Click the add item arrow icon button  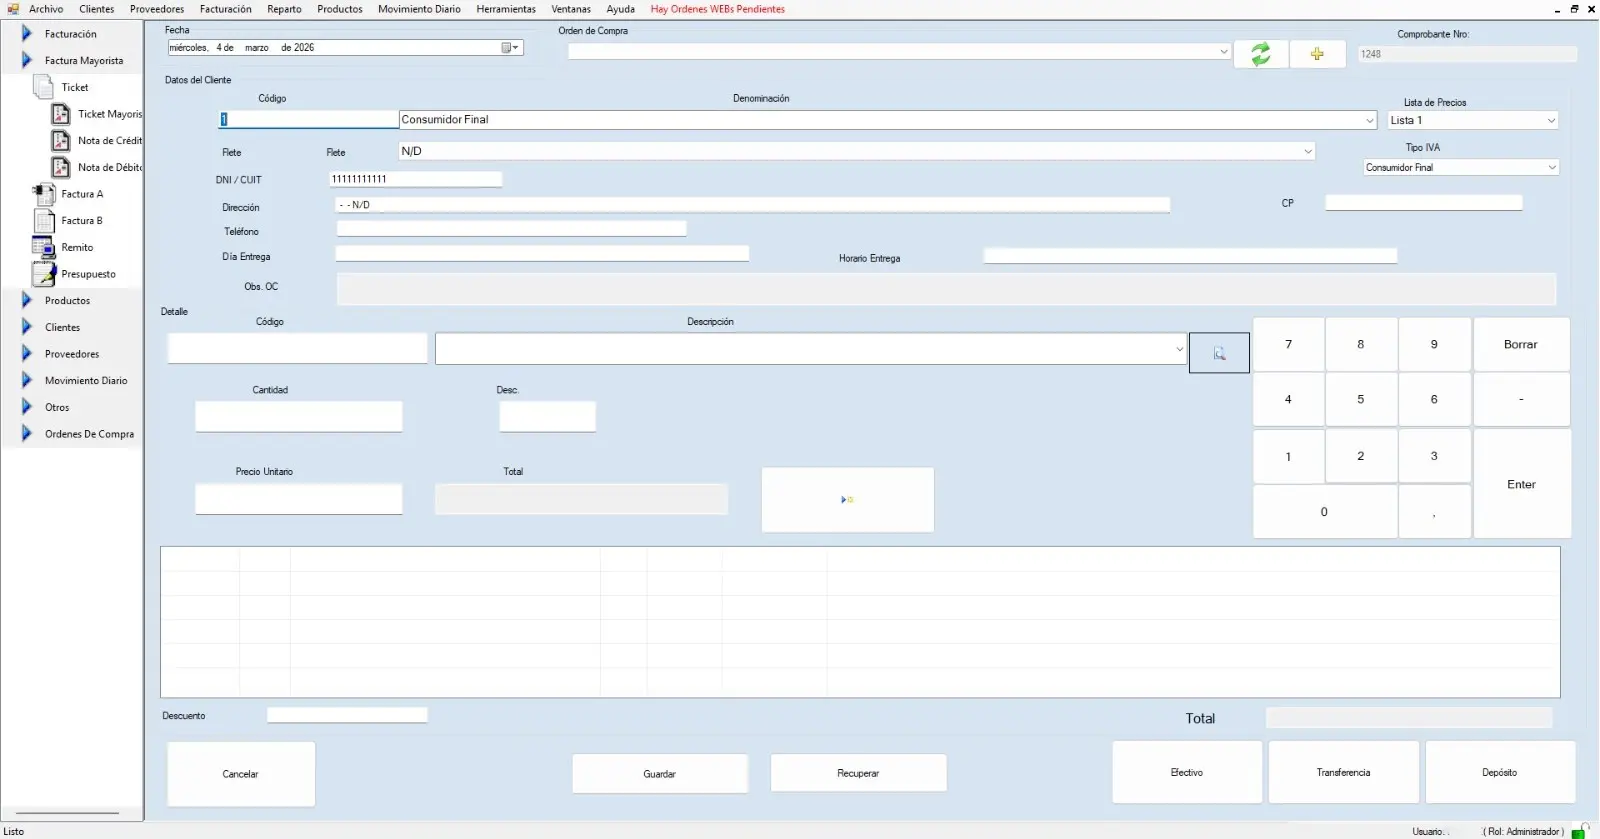click(847, 499)
